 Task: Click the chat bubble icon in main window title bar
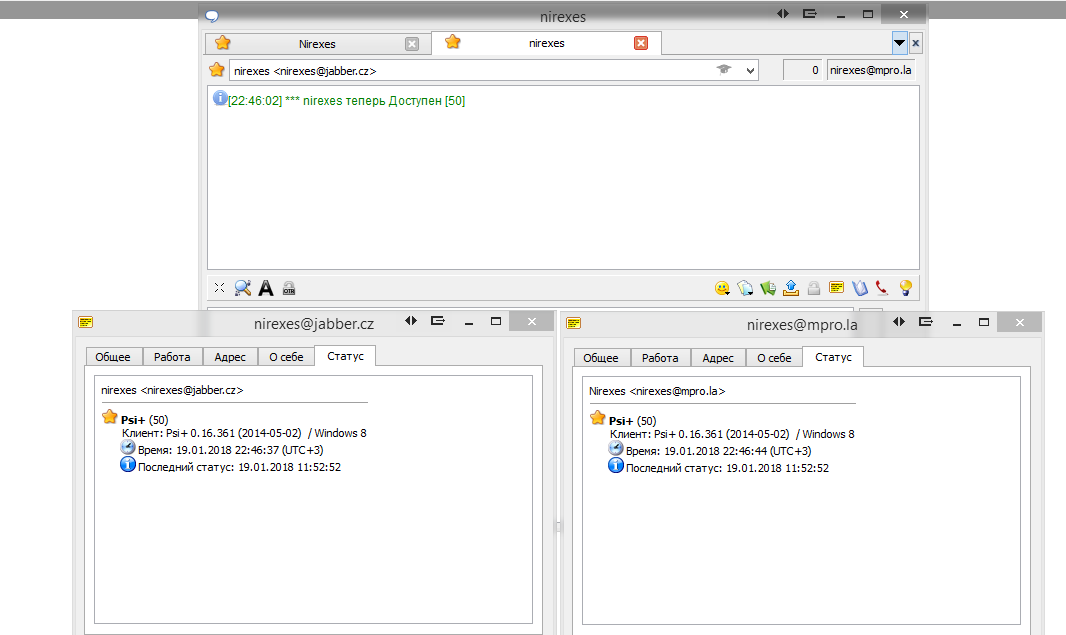(x=212, y=16)
